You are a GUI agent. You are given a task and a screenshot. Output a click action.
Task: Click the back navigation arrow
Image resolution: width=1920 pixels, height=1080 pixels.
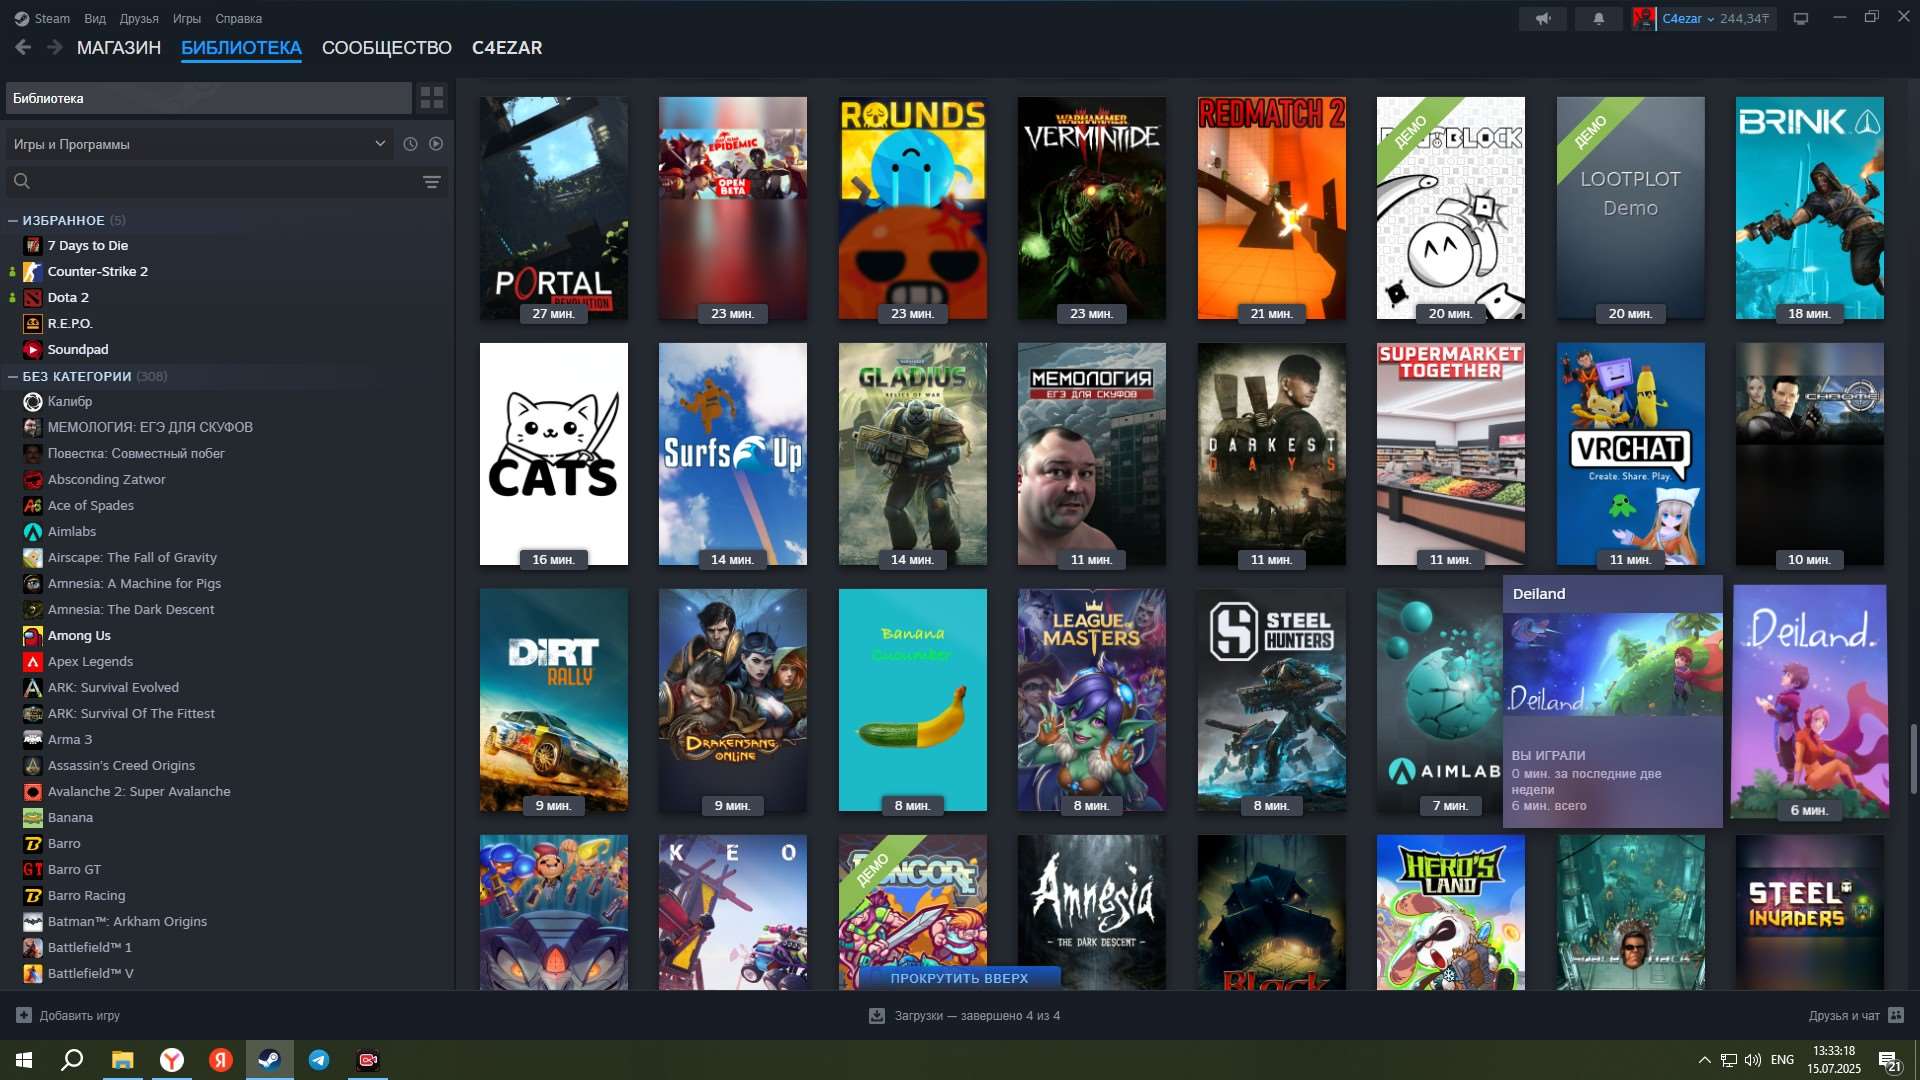click(x=23, y=47)
